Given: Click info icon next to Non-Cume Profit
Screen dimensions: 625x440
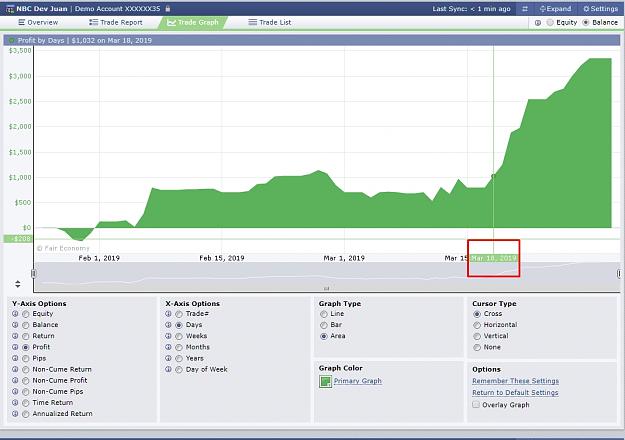Looking at the screenshot, I should [x=15, y=381].
